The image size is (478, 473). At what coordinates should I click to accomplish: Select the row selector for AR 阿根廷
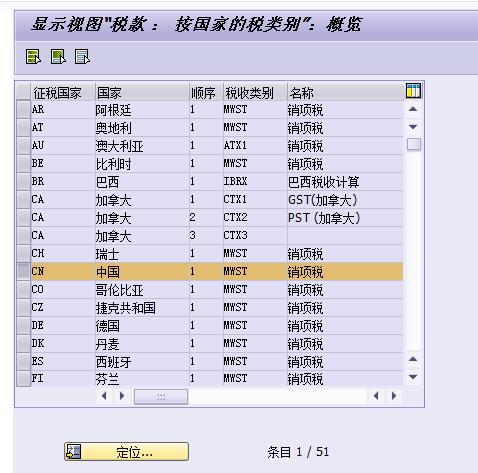click(23, 109)
